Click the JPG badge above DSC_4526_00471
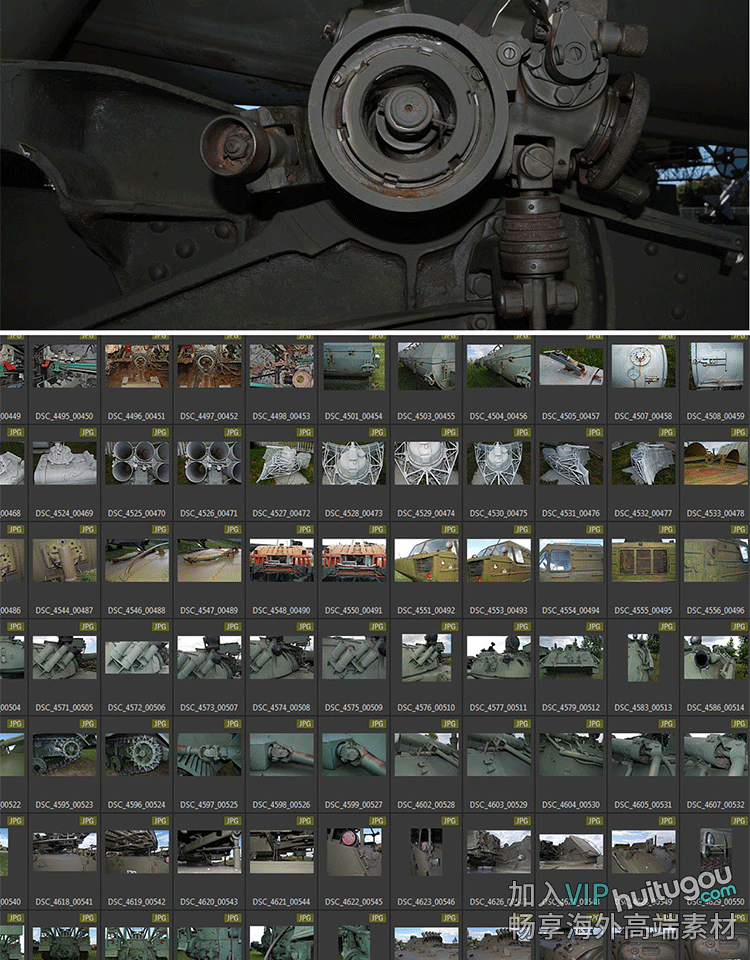Image resolution: width=750 pixels, height=960 pixels. (x=232, y=432)
